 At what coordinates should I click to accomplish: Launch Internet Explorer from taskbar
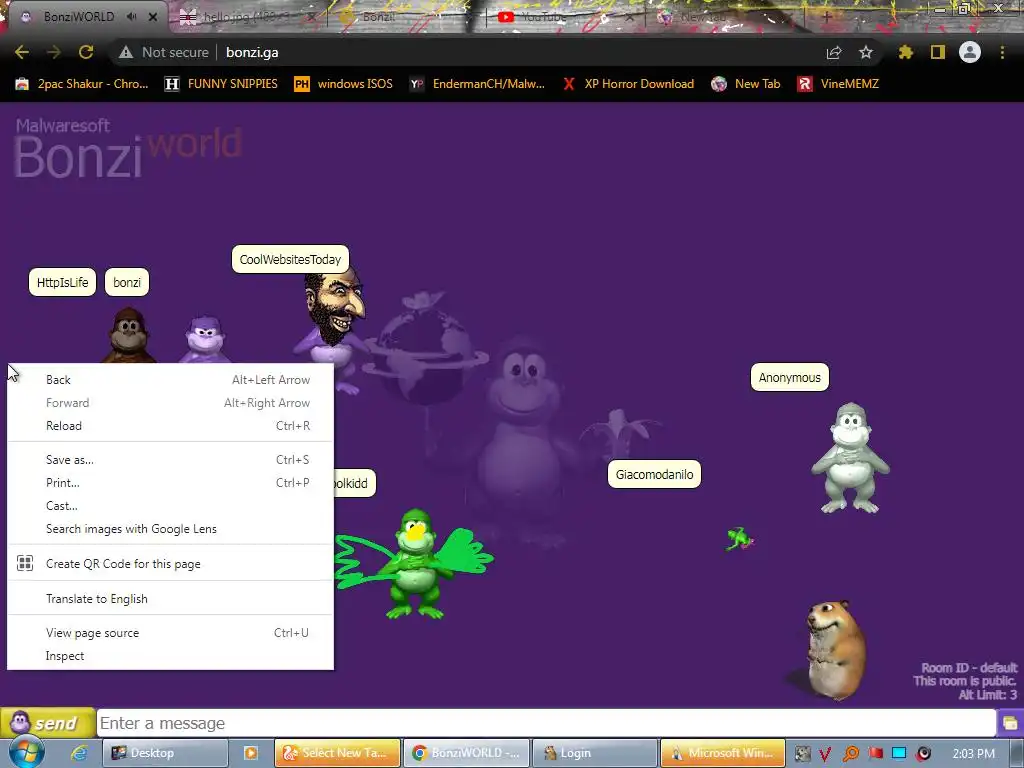click(x=80, y=753)
